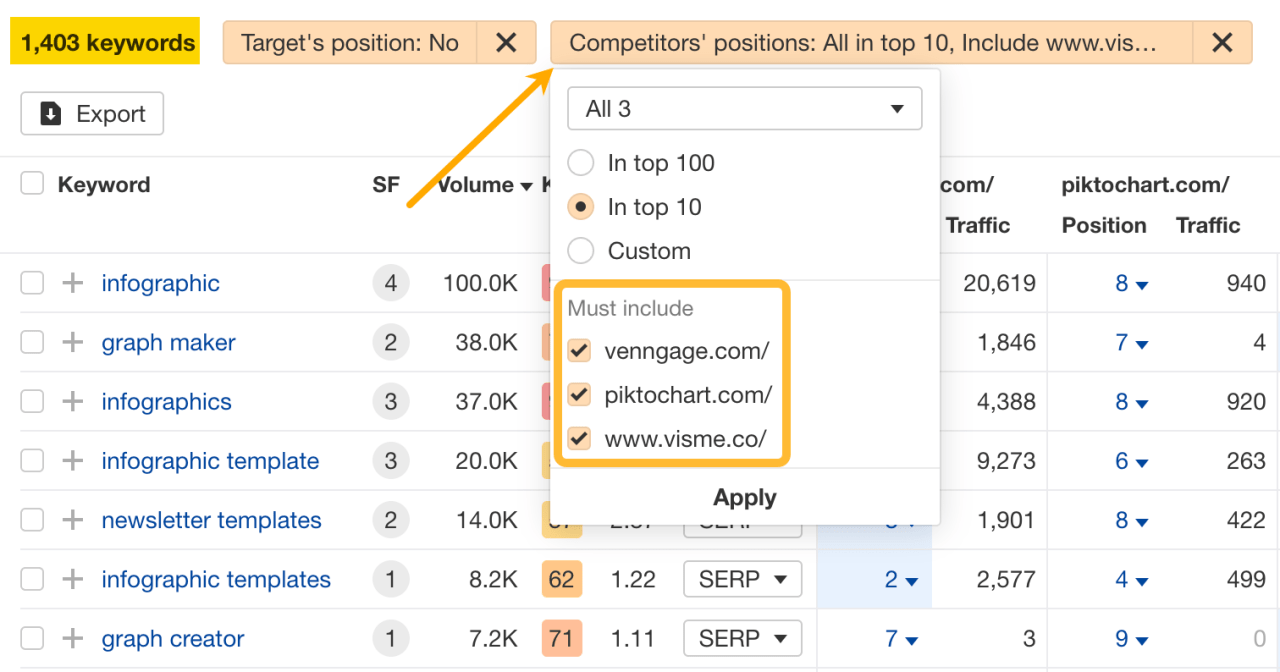This screenshot has height=672, width=1280.
Task: Open the SERP dropdown for graph creator
Action: [x=742, y=638]
